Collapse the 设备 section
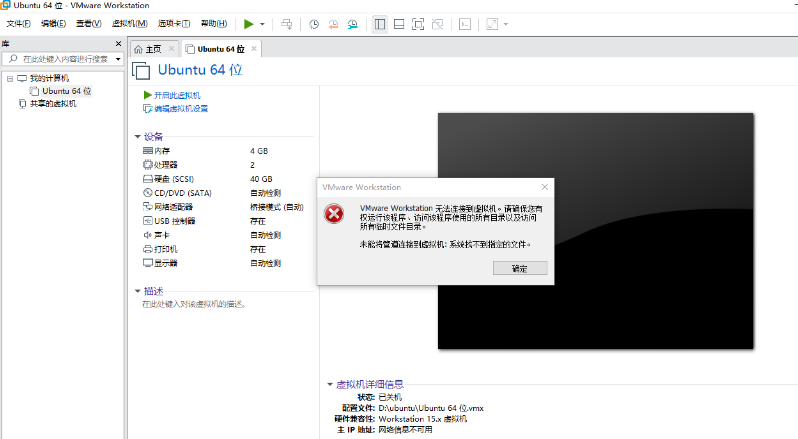The image size is (798, 439). (x=137, y=136)
